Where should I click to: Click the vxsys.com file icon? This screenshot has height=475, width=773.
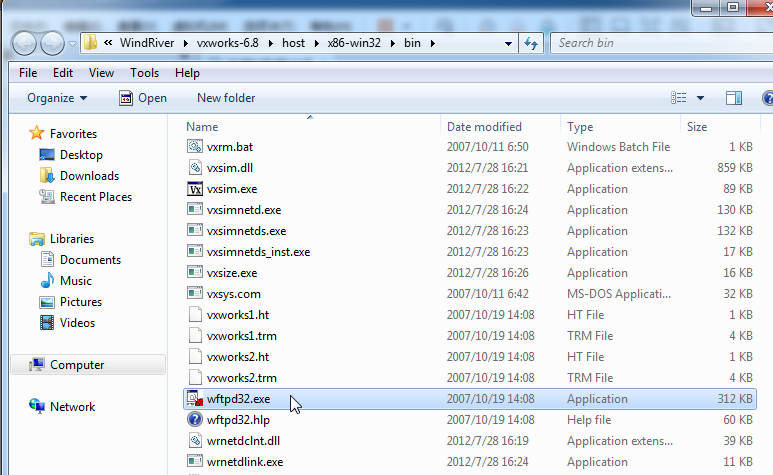pyautogui.click(x=195, y=294)
